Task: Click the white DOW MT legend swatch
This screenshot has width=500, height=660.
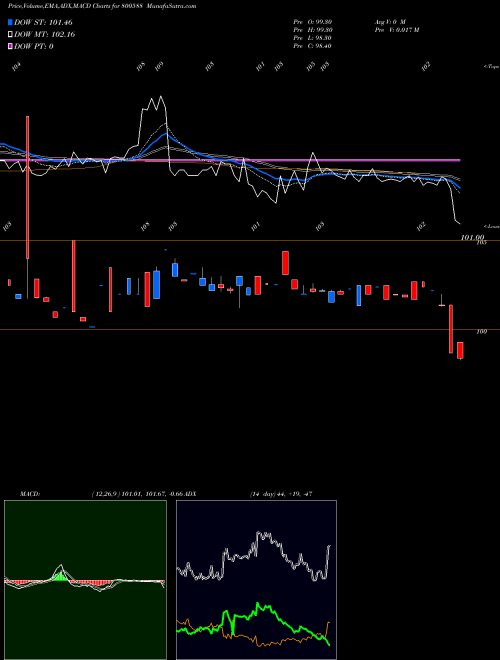Action: [10, 35]
